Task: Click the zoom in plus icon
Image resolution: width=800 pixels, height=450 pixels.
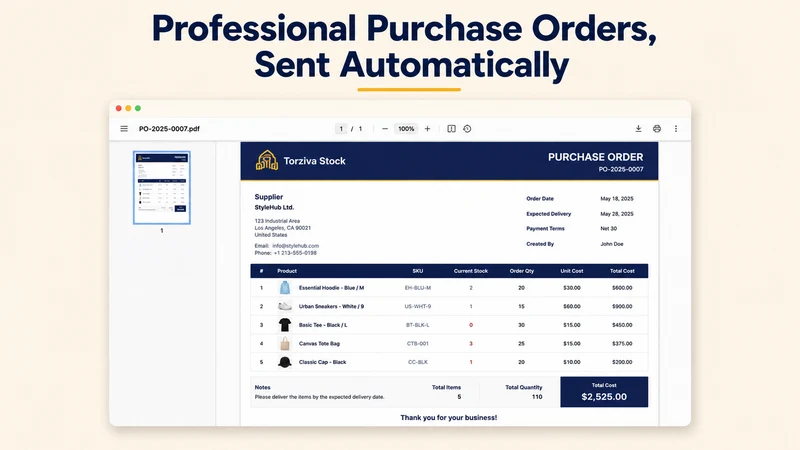Action: click(428, 129)
